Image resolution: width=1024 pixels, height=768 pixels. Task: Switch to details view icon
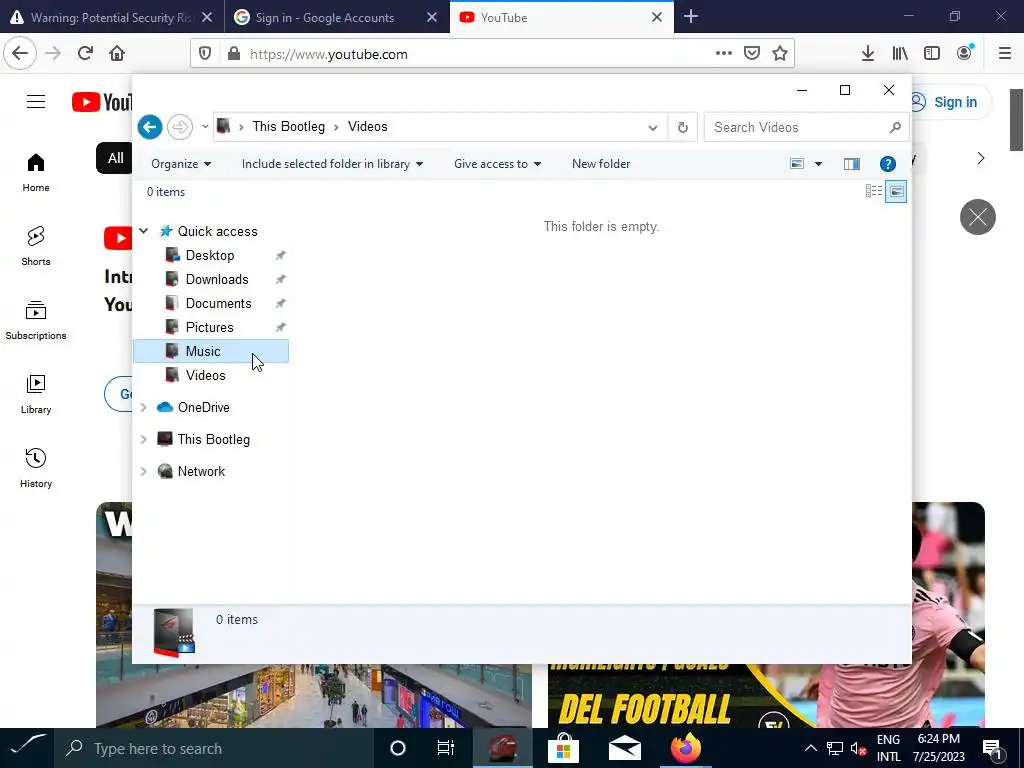coord(873,191)
